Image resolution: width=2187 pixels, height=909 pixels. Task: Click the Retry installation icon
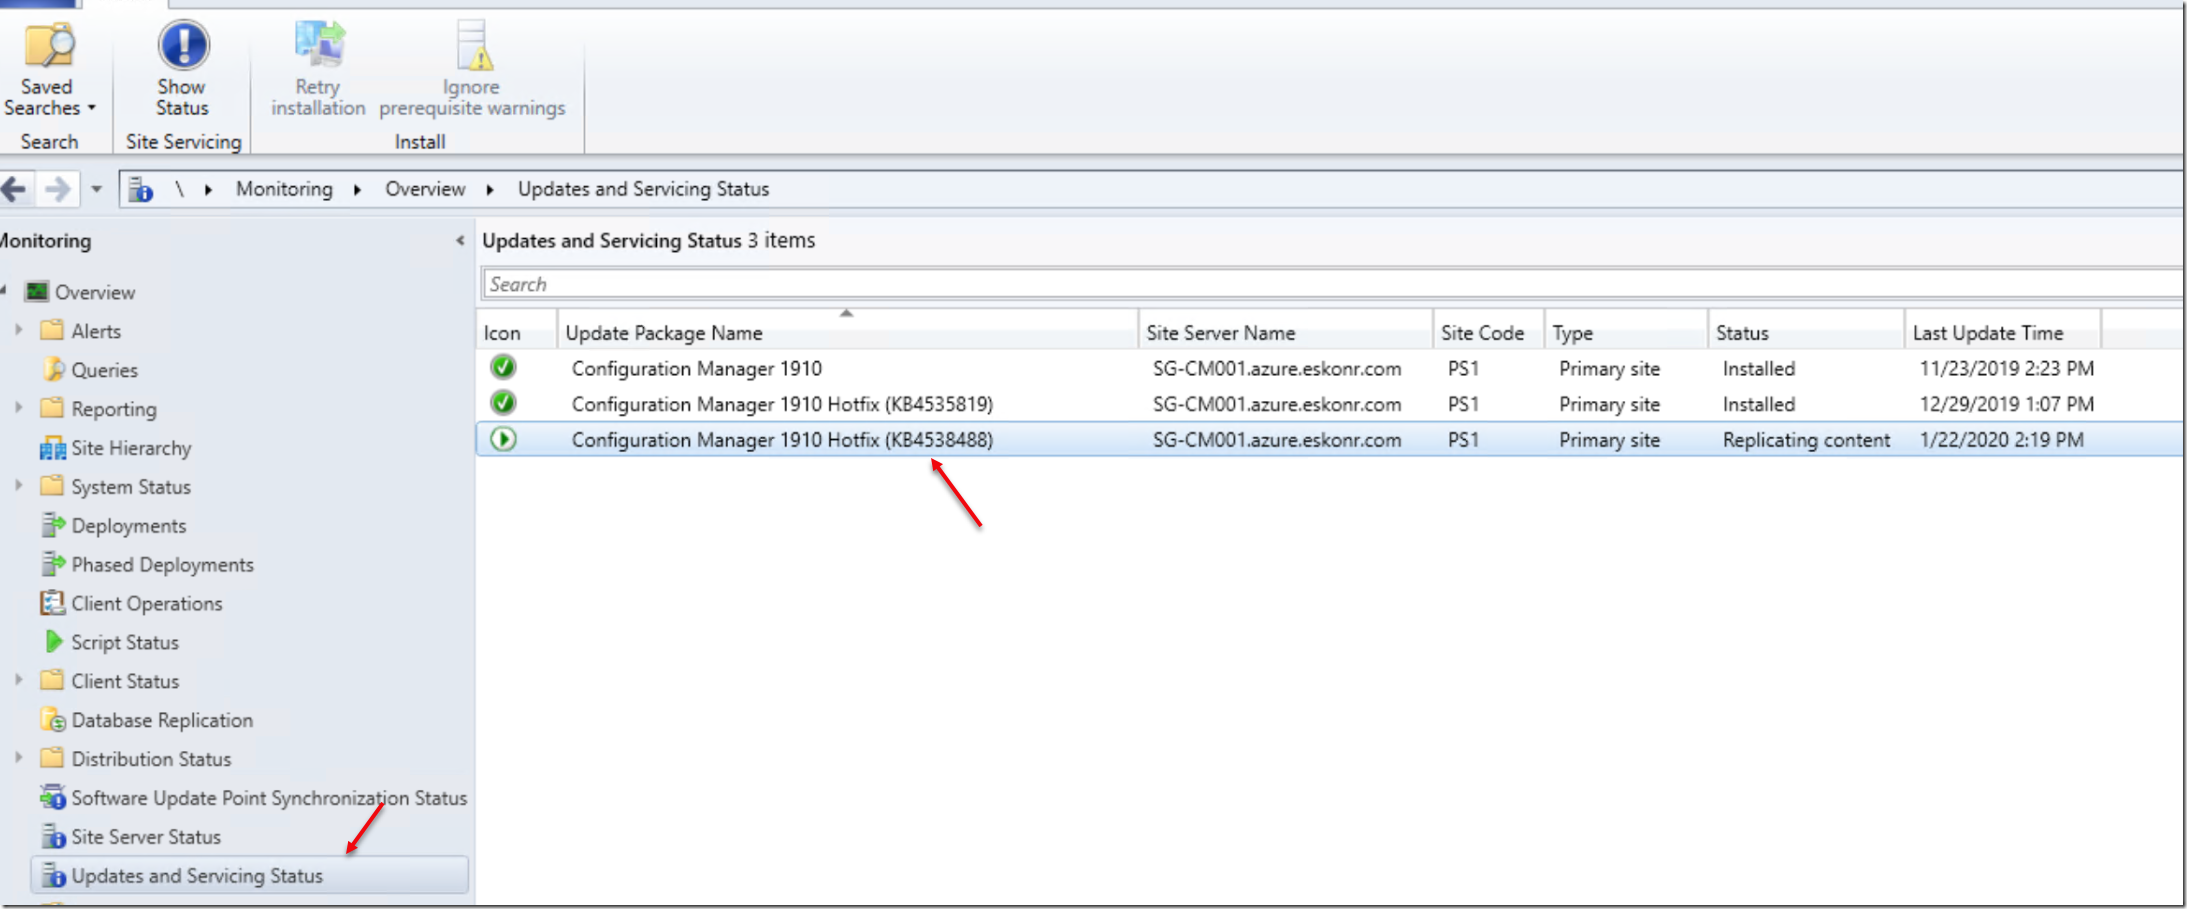[318, 48]
